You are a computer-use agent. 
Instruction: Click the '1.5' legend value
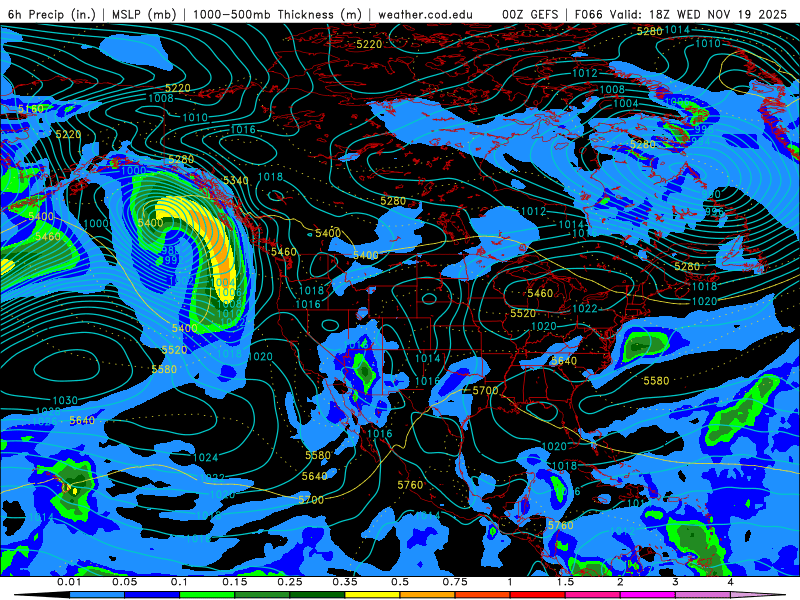[x=565, y=582]
